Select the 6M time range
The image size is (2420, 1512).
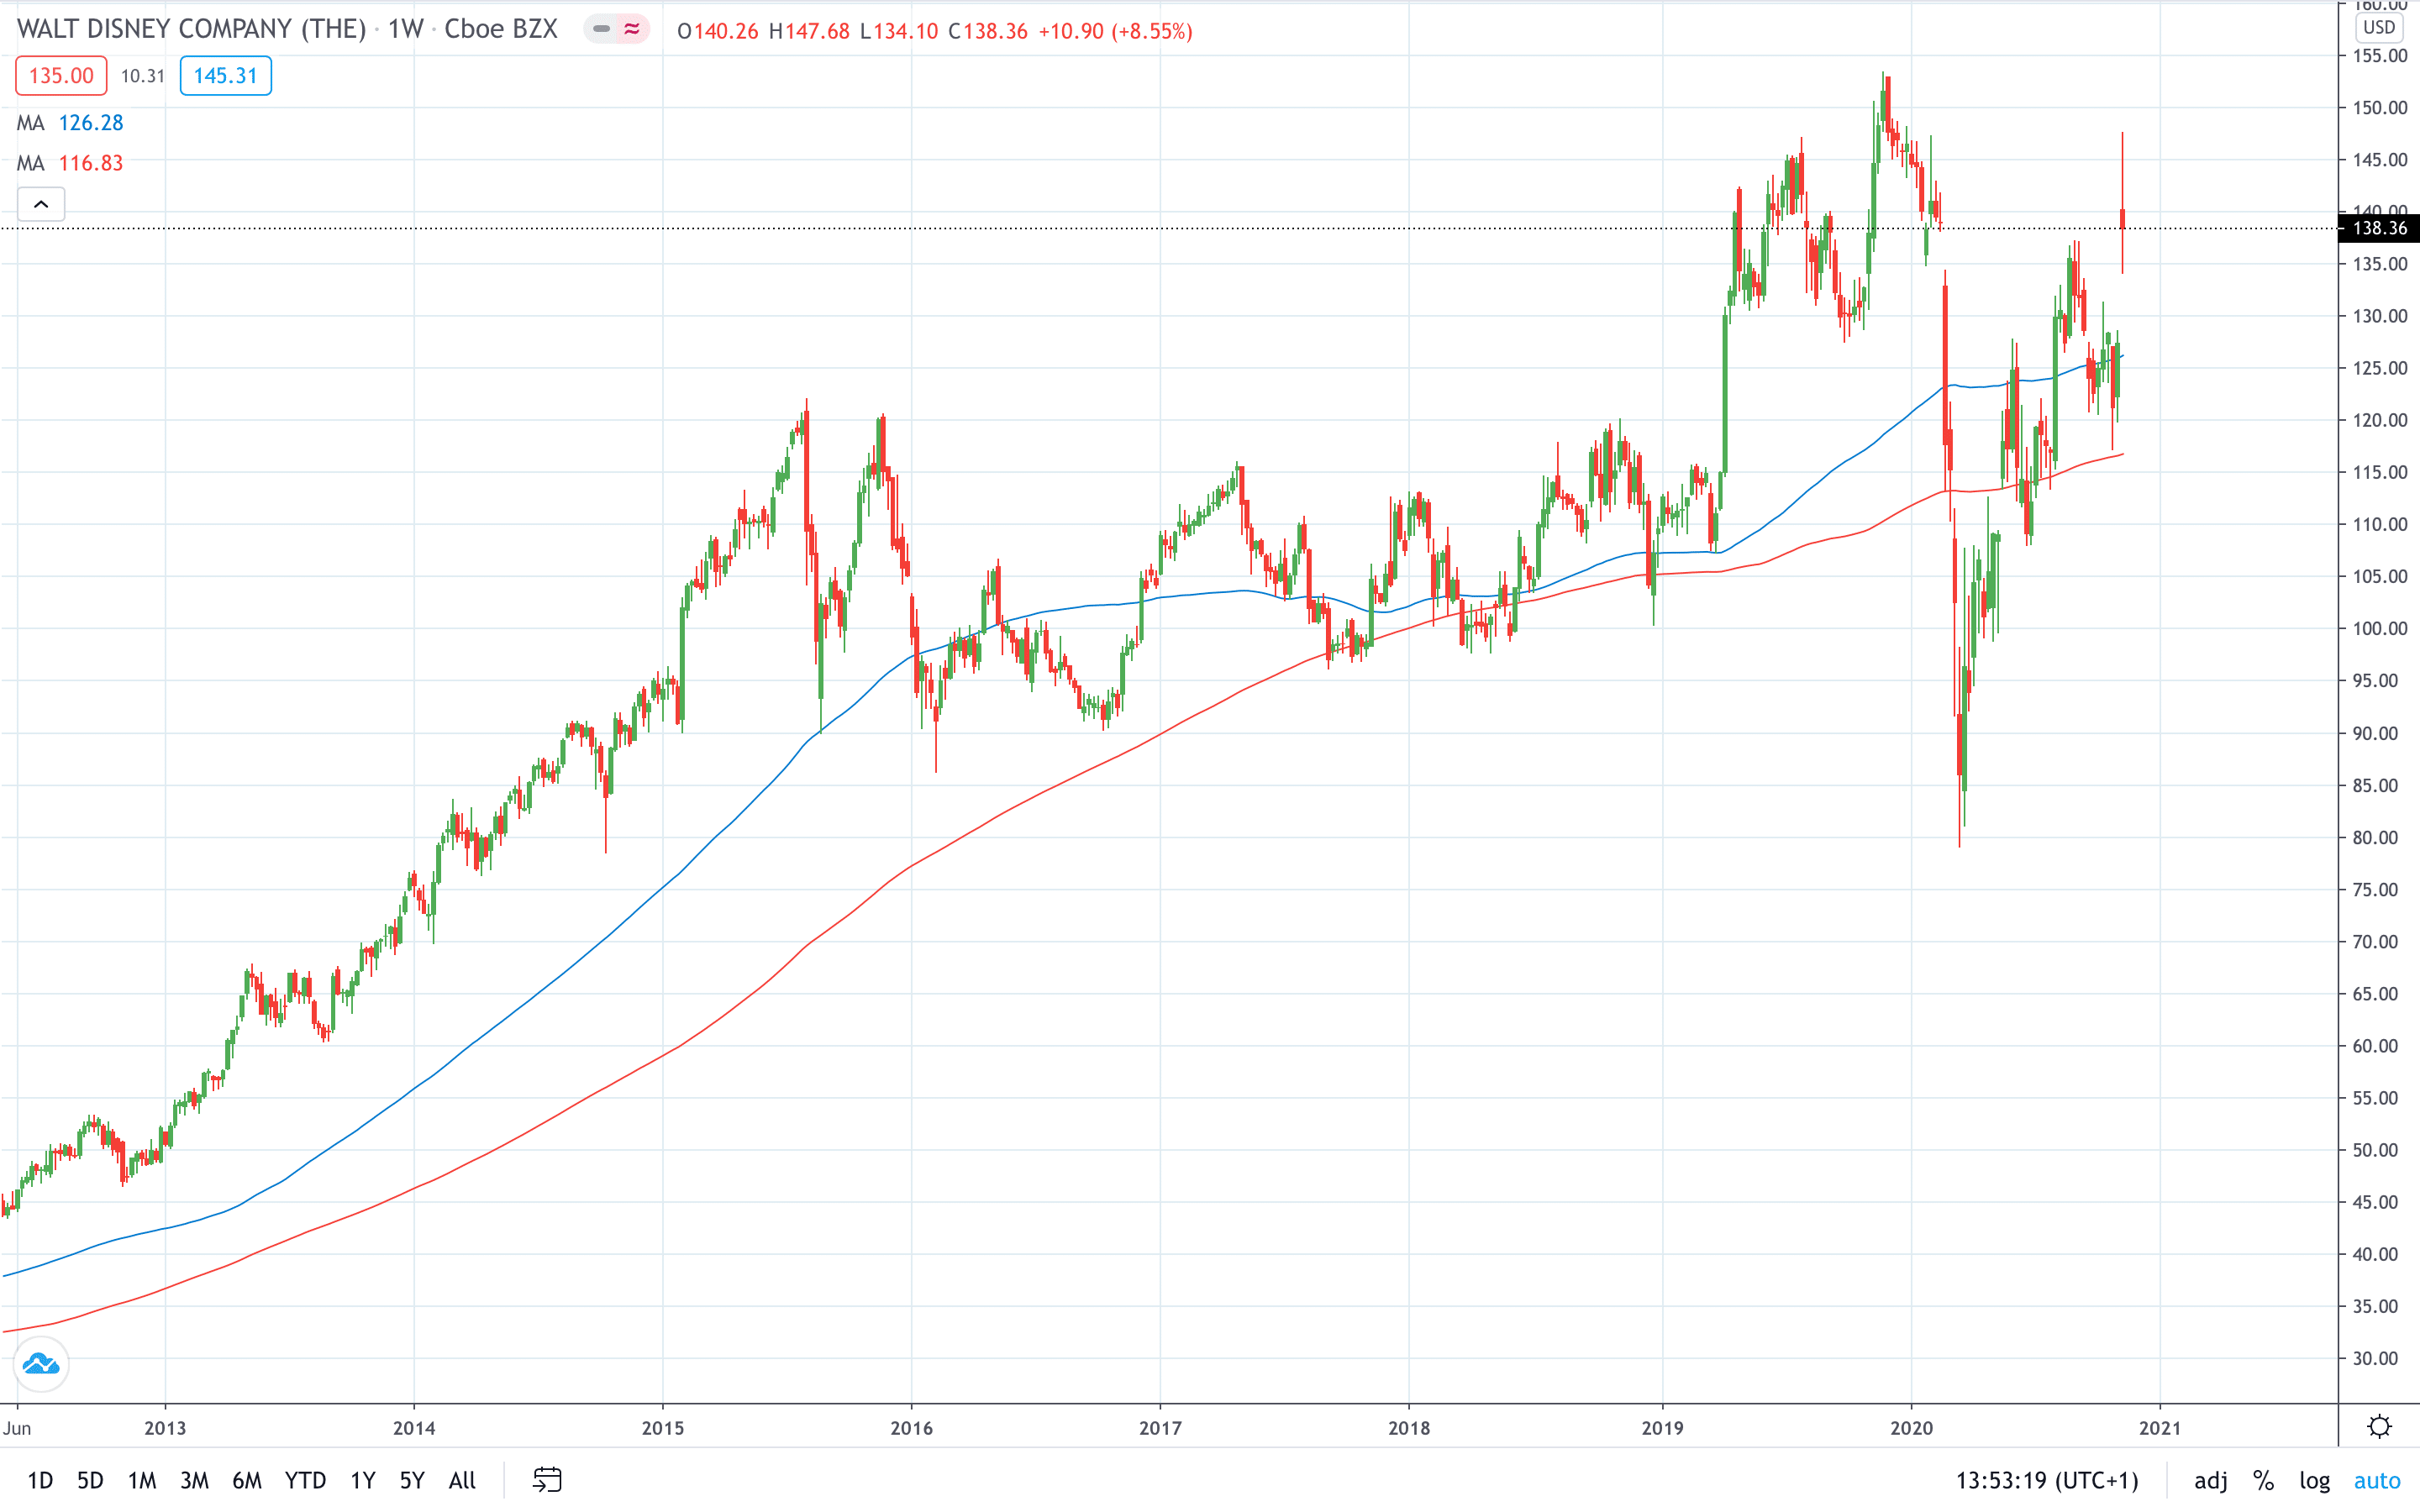247,1480
